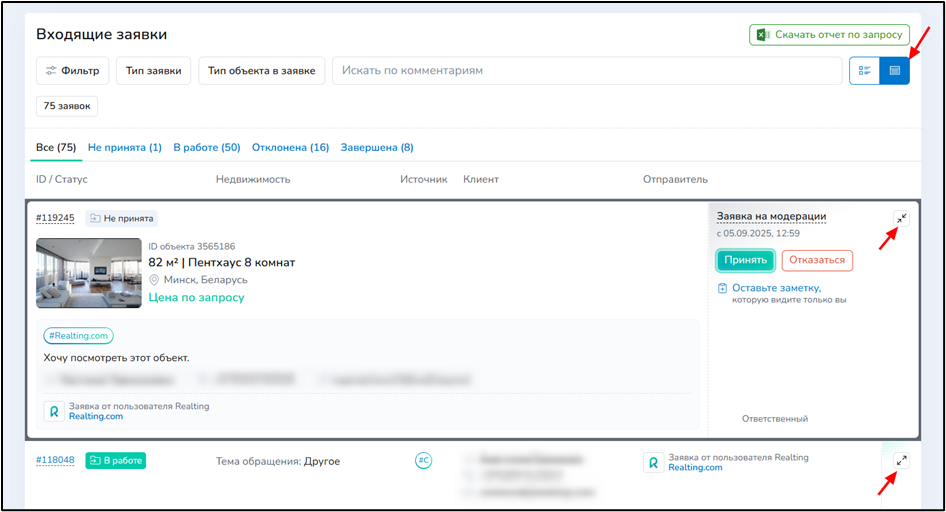Click the Оставьте заметку note link
This screenshot has width=946, height=512.
(x=776, y=288)
